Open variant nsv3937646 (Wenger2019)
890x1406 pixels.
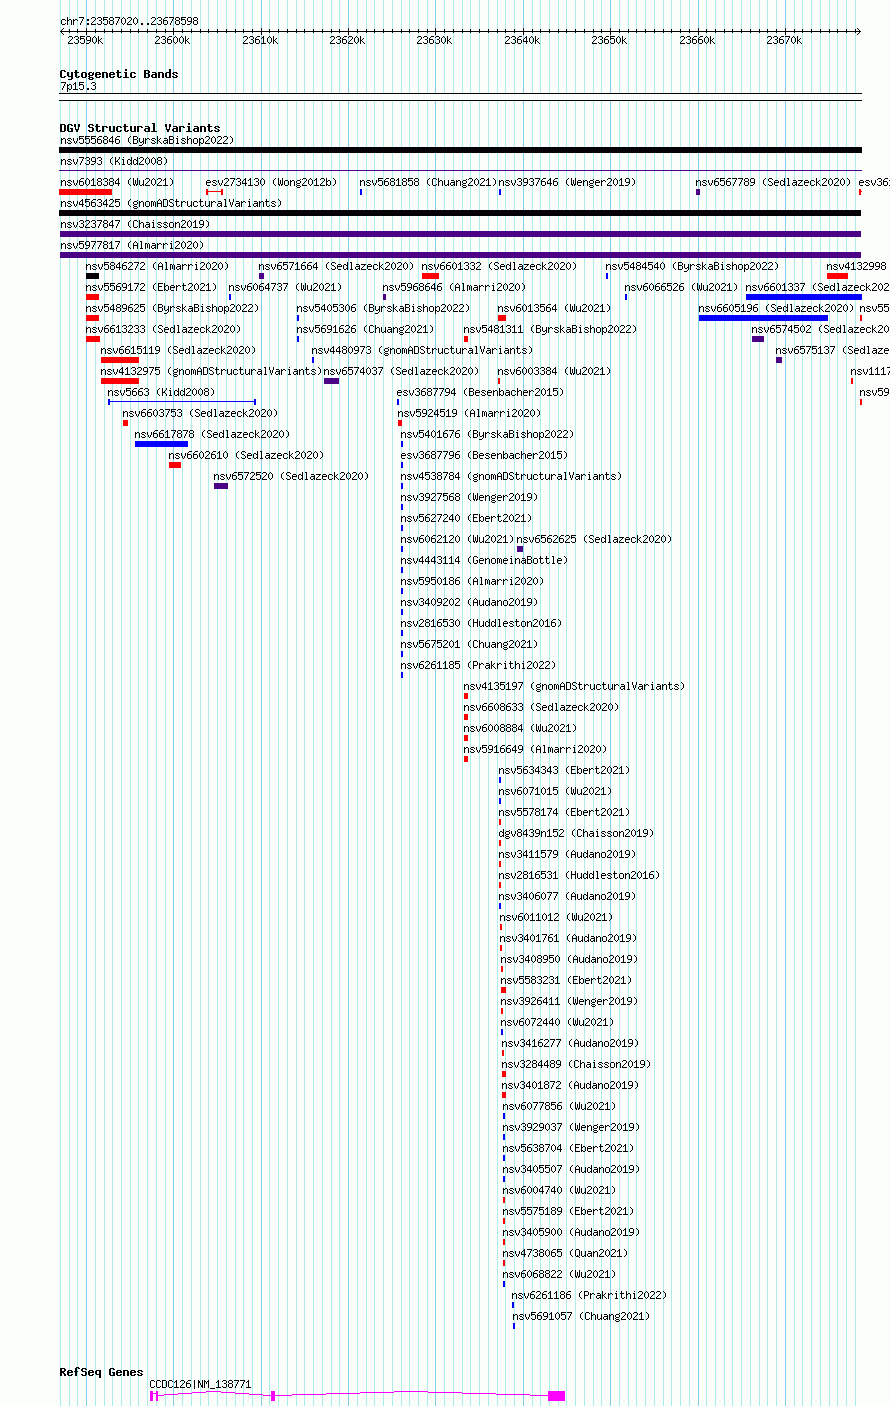coord(566,182)
